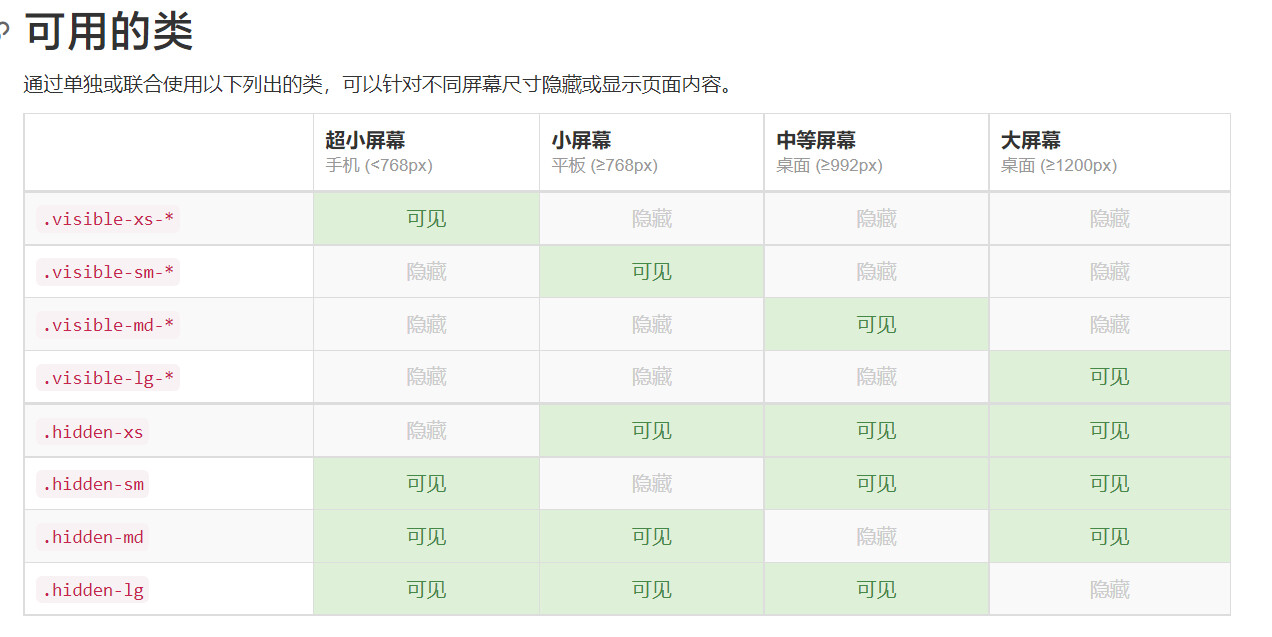Click .visible-xs-* 小屏幕 隐藏 cell
Image resolution: width=1272 pixels, height=637 pixels.
(651, 219)
